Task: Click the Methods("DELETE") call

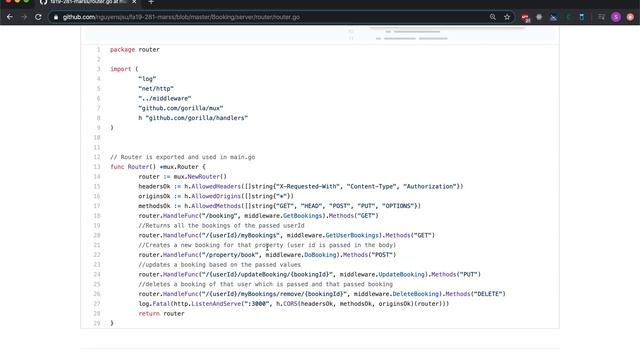Action: 476,294
